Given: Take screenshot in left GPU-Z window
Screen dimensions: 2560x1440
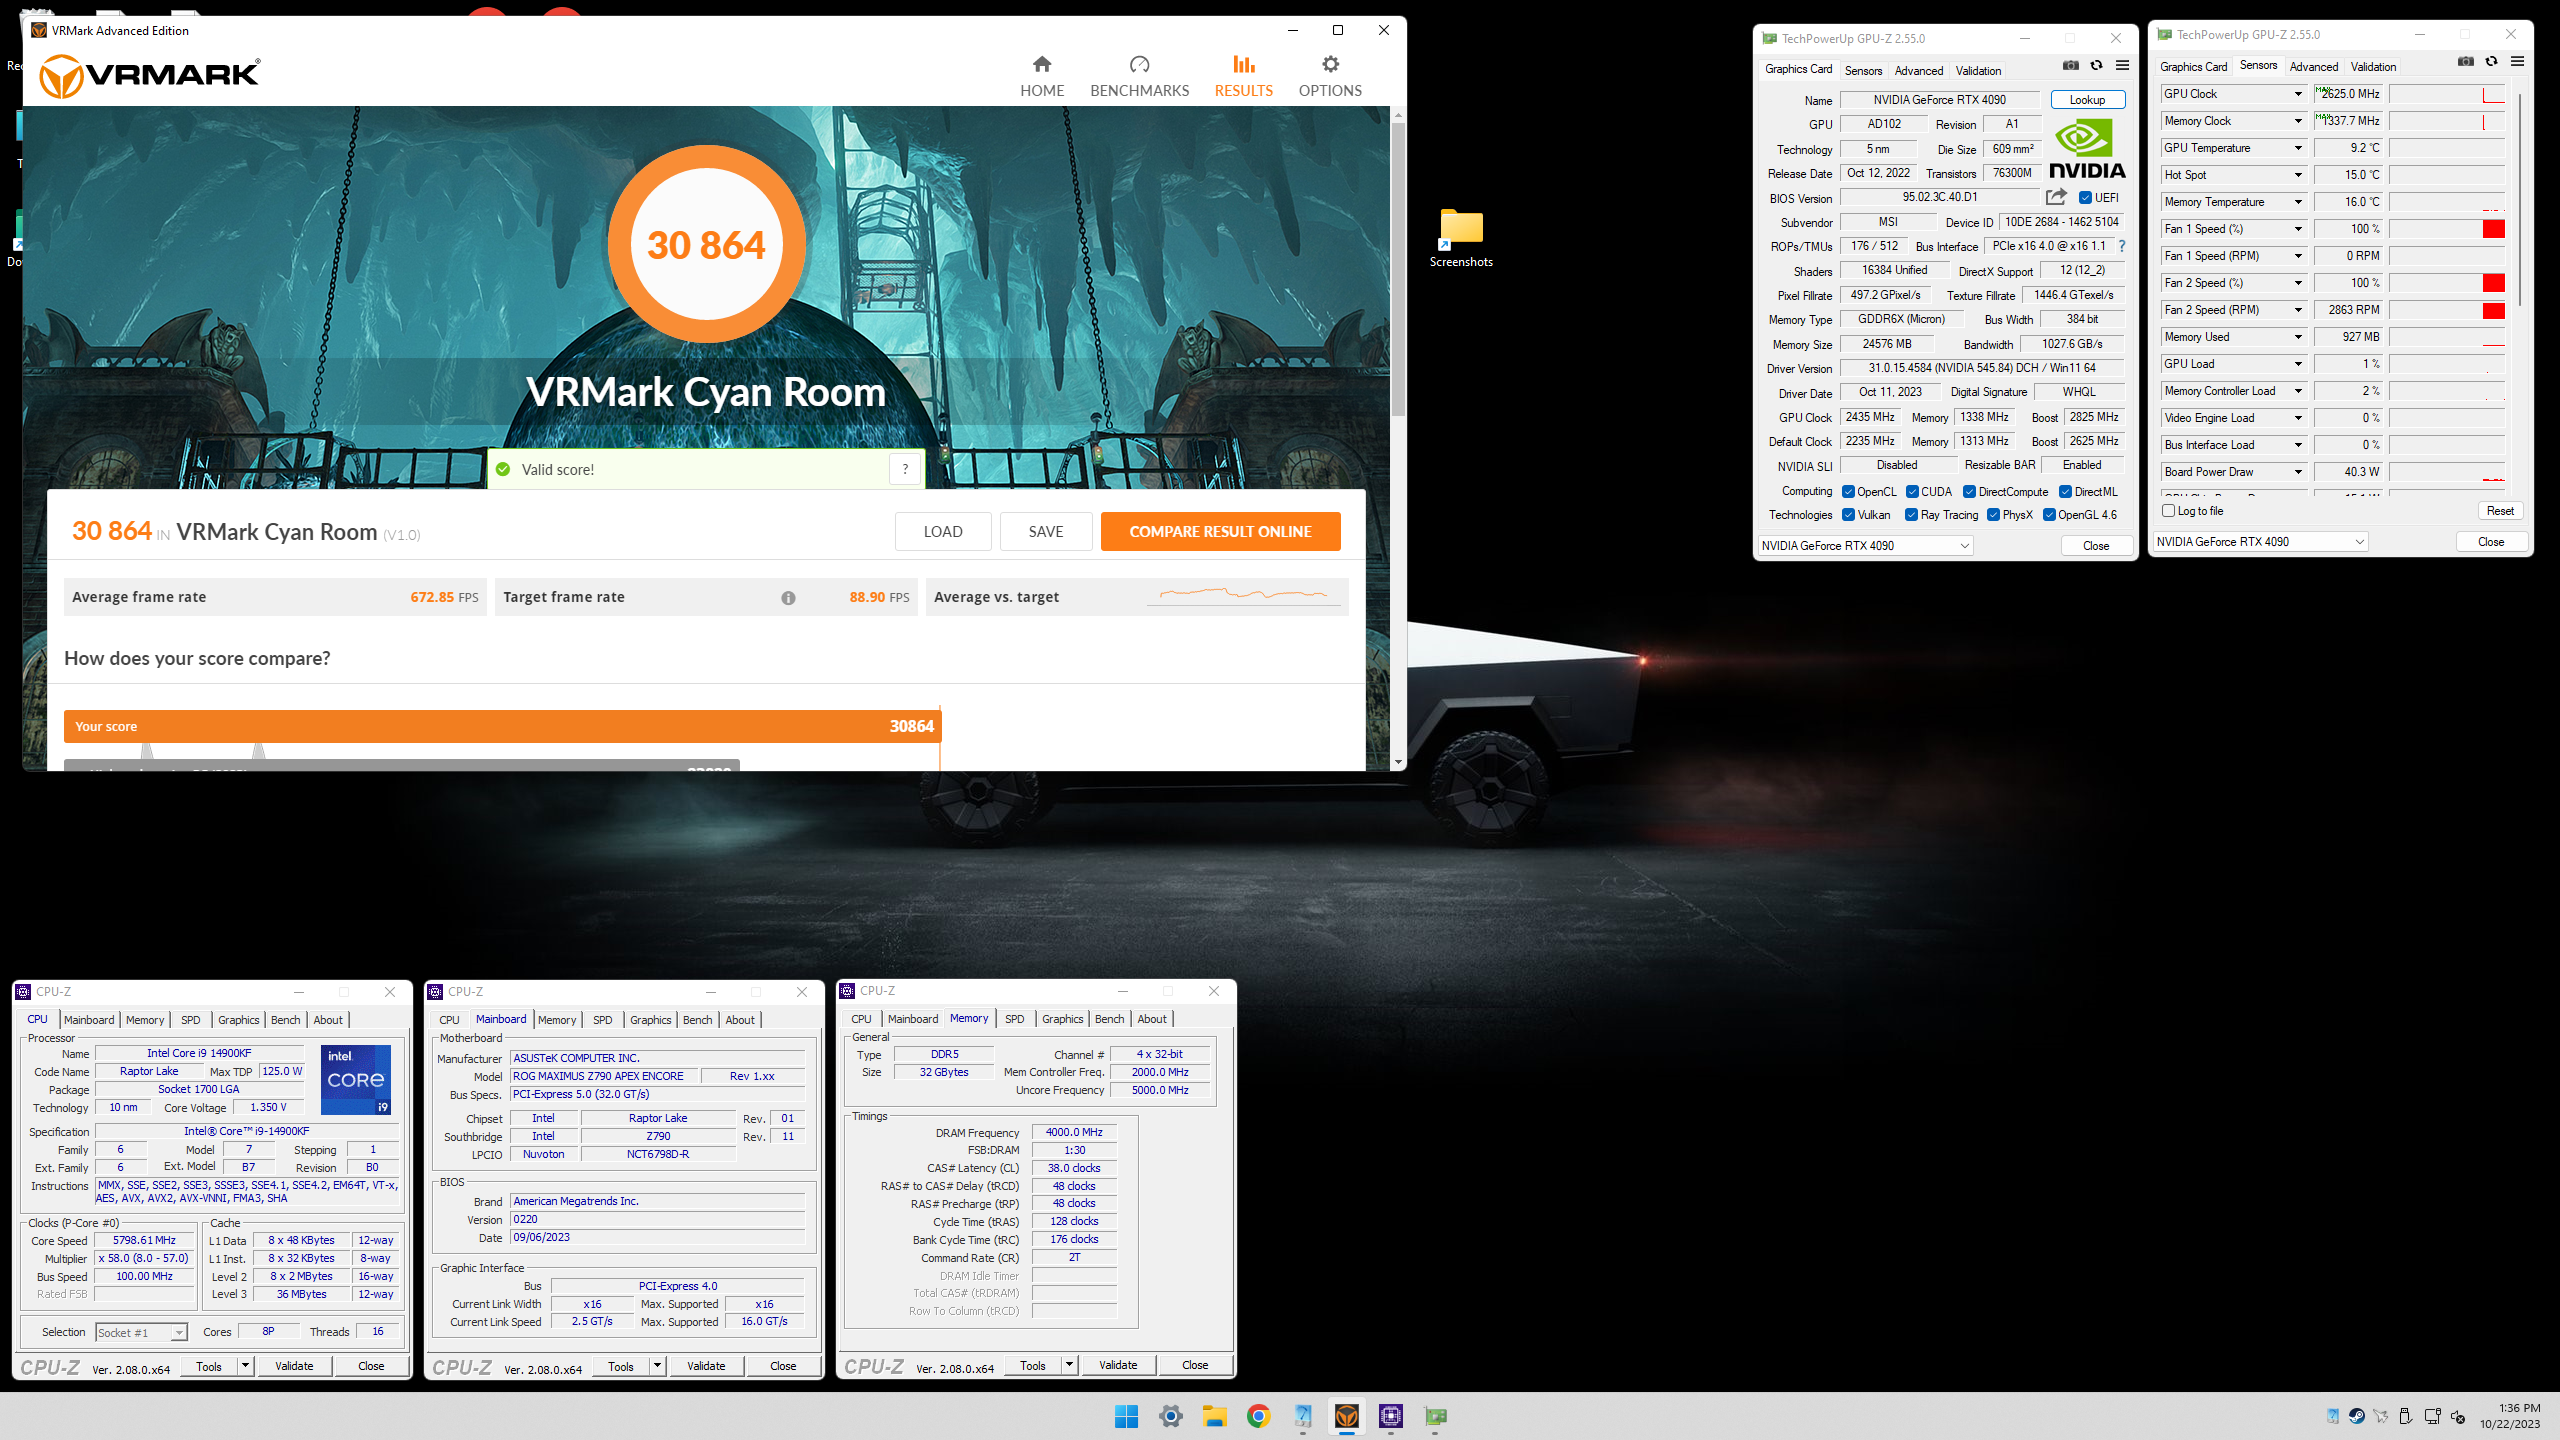Looking at the screenshot, I should [2070, 66].
